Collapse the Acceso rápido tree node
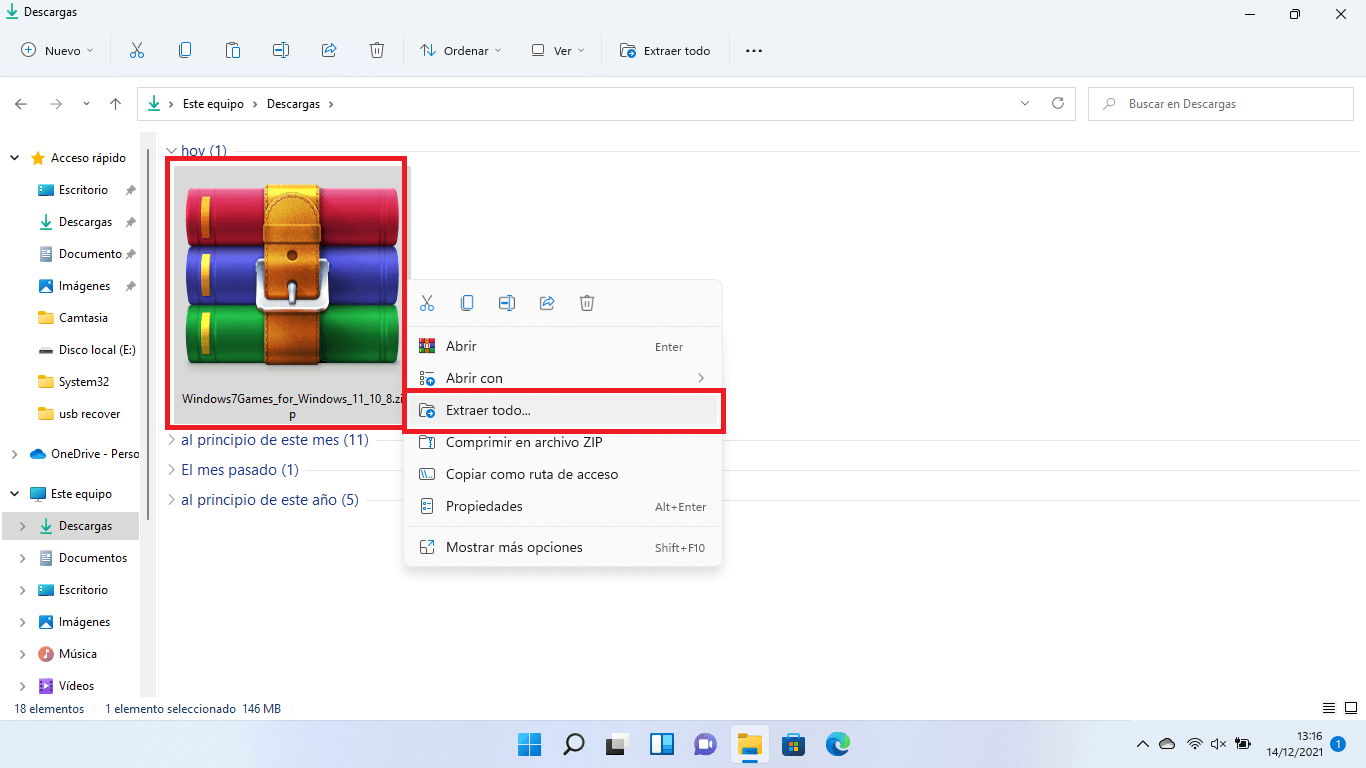1366x768 pixels. point(14,158)
